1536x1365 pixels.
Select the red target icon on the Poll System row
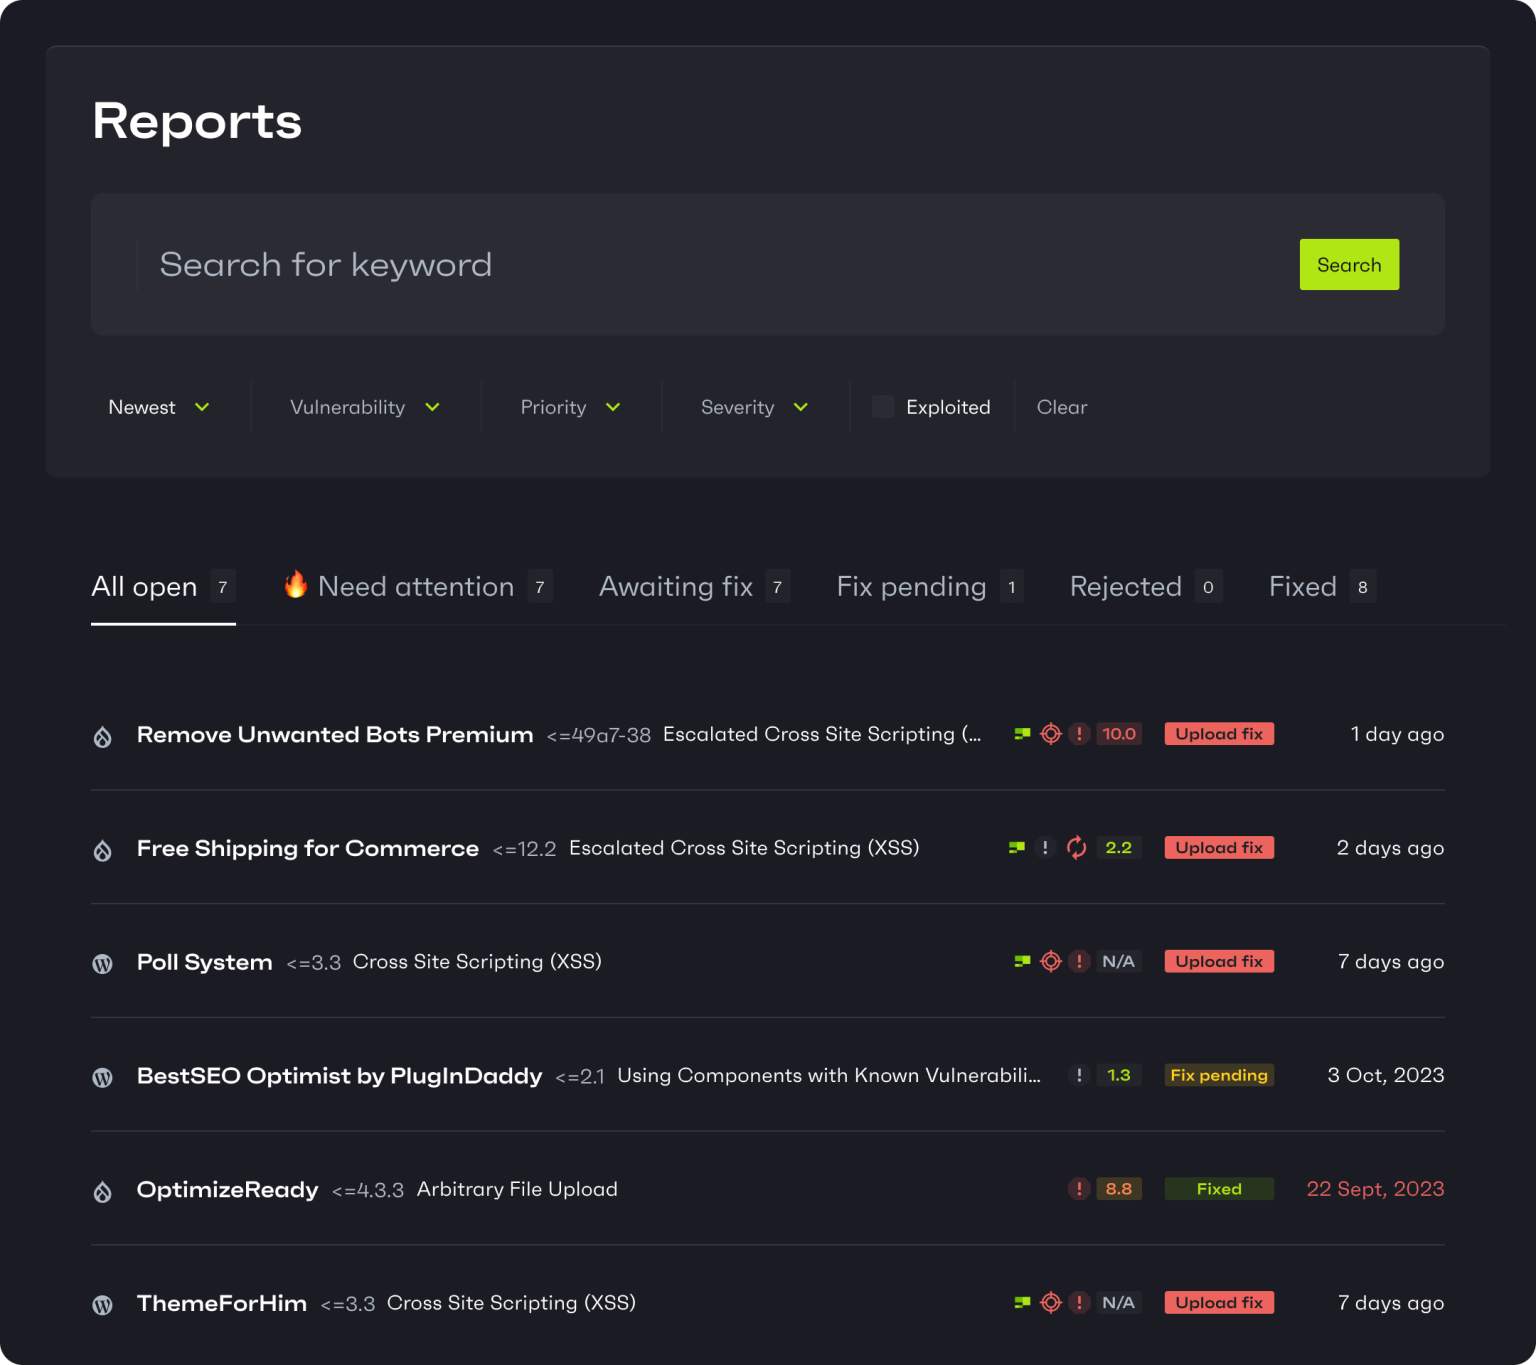tap(1050, 961)
